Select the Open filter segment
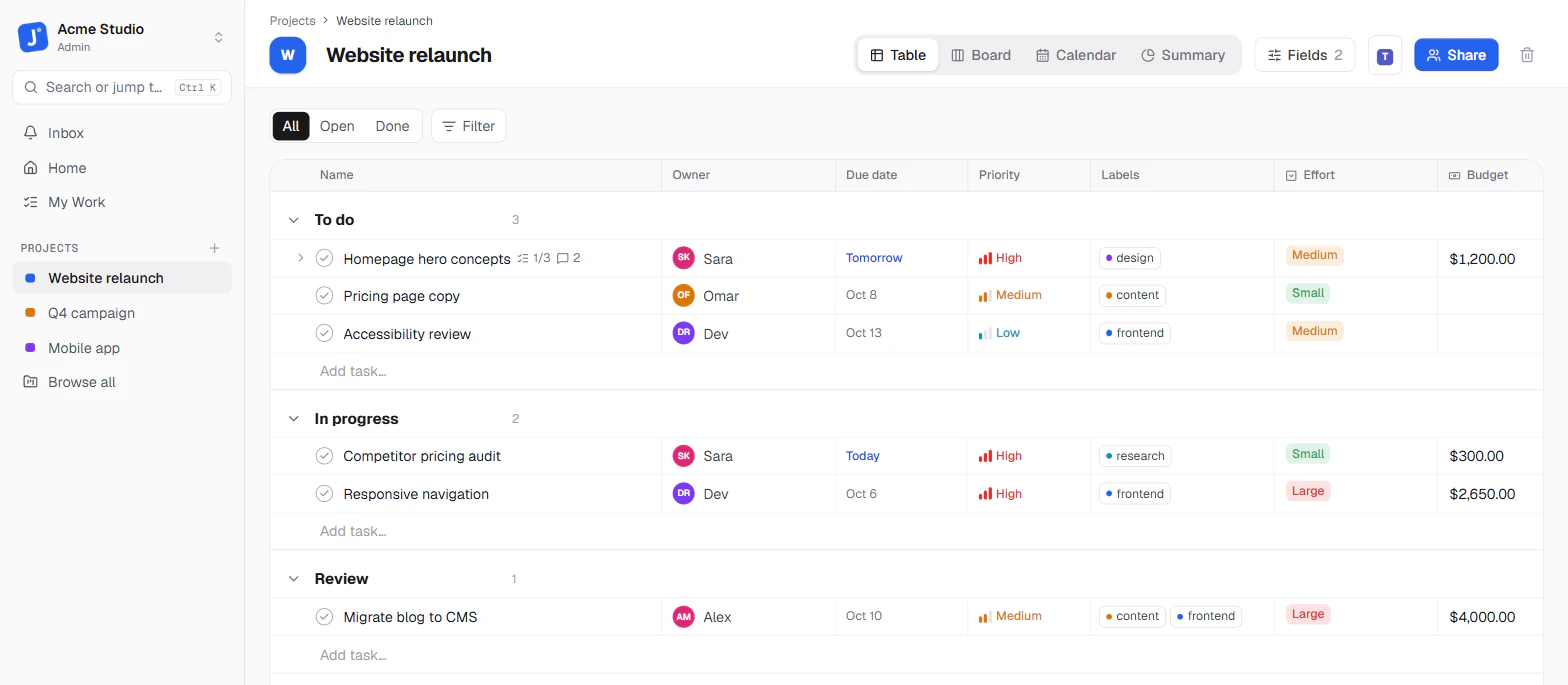 337,126
